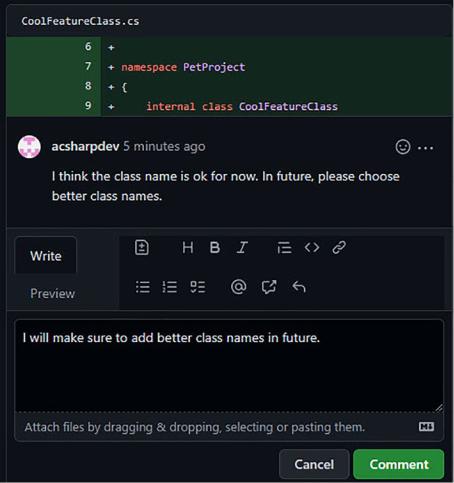Click the add suggestion icon in toolbar
The width and height of the screenshot is (454, 483).
pyautogui.click(x=142, y=248)
